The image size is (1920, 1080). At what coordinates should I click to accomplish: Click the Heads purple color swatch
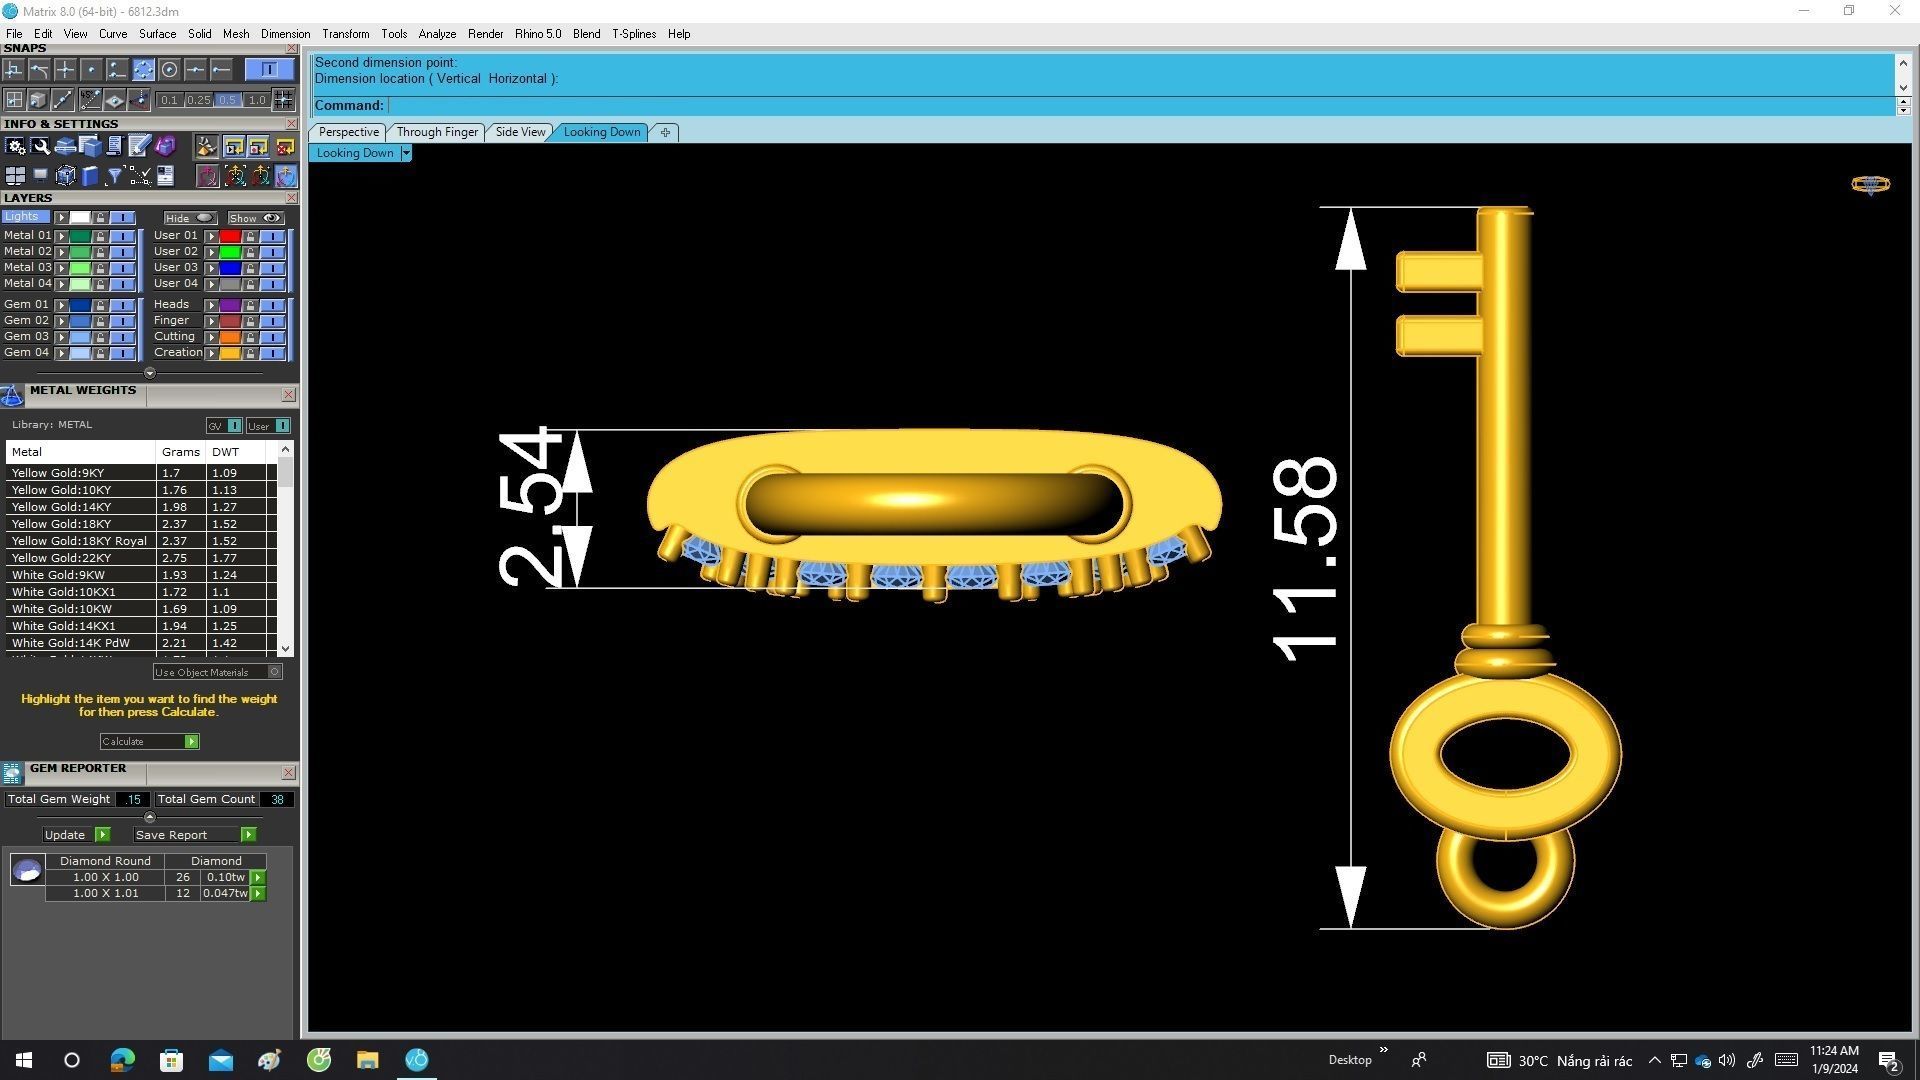(230, 305)
